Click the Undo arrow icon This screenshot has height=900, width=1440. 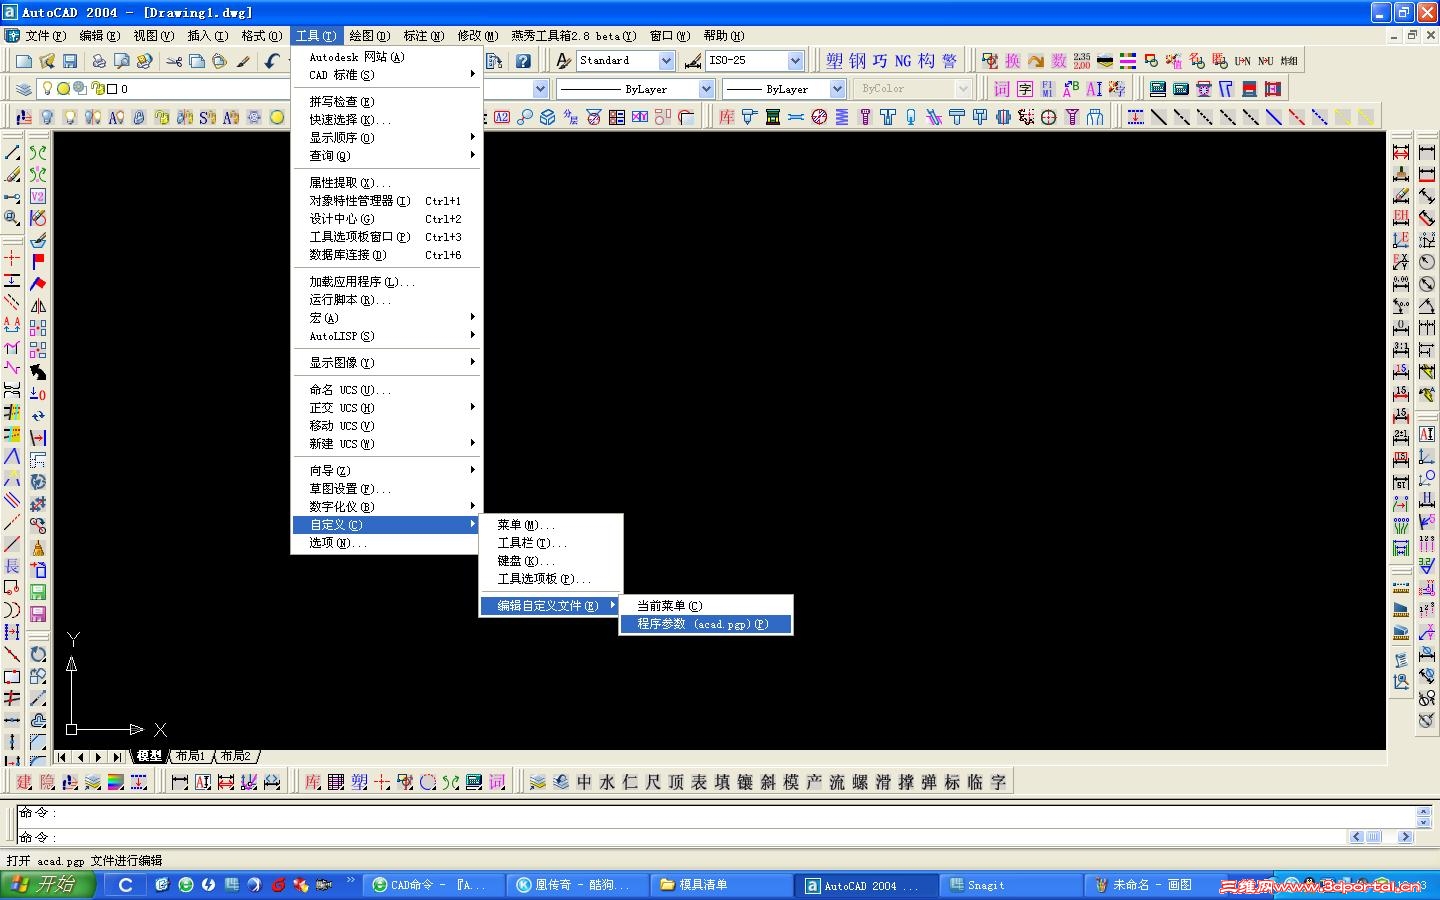click(x=272, y=61)
